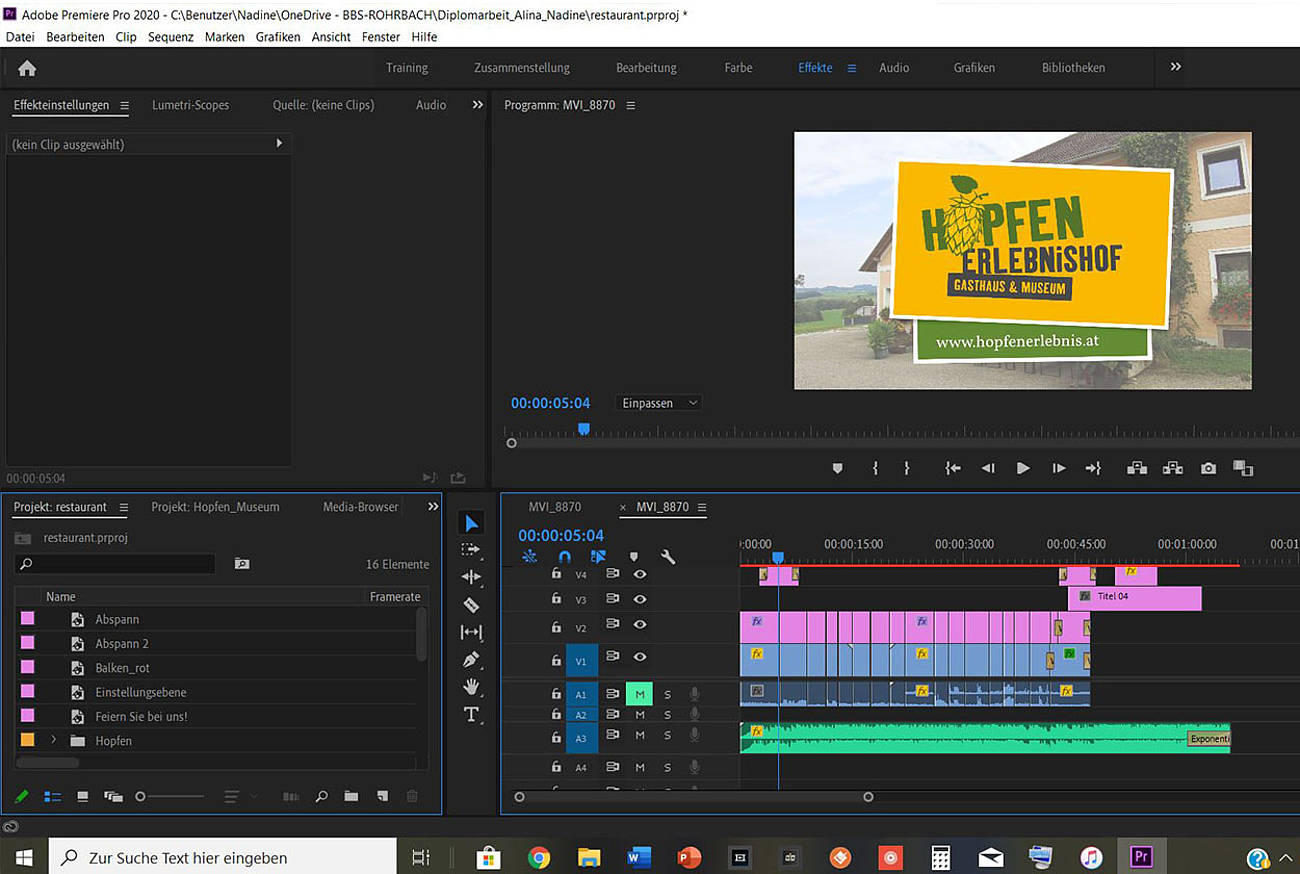Select the Pen tool
Viewport: 1300px width, 874px height.
[x=471, y=660]
